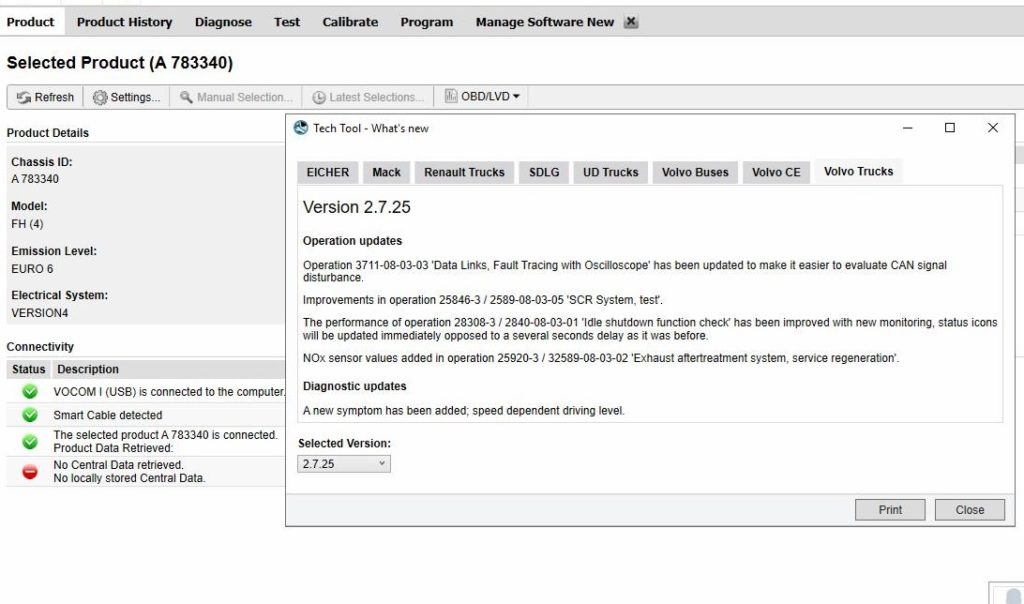This screenshot has width=1024, height=604.
Task: Click the Close button in the dialog
Action: click(x=969, y=509)
